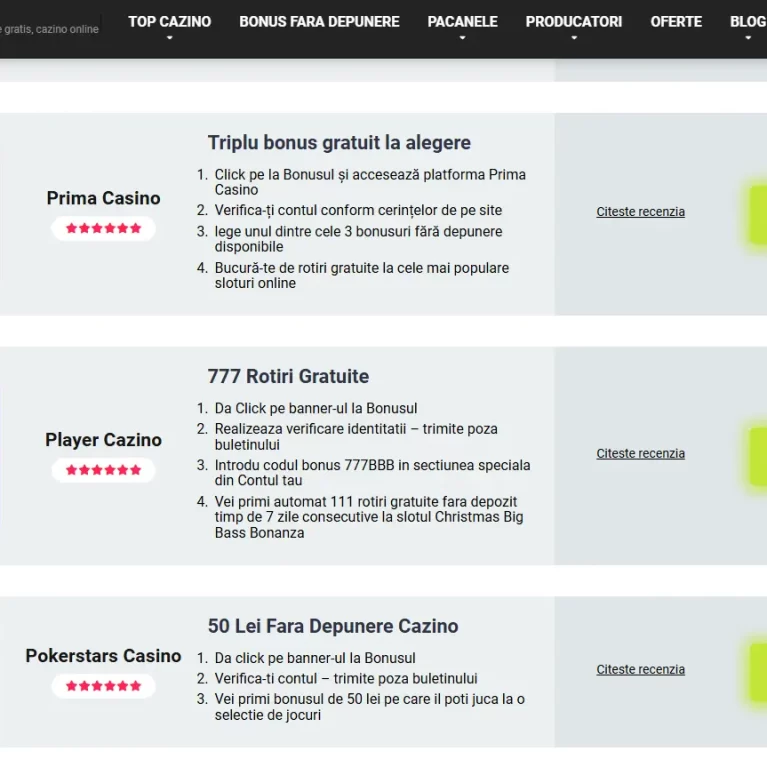Open BONUS FARA DEPUNERE page
767x767 pixels.
[319, 22]
